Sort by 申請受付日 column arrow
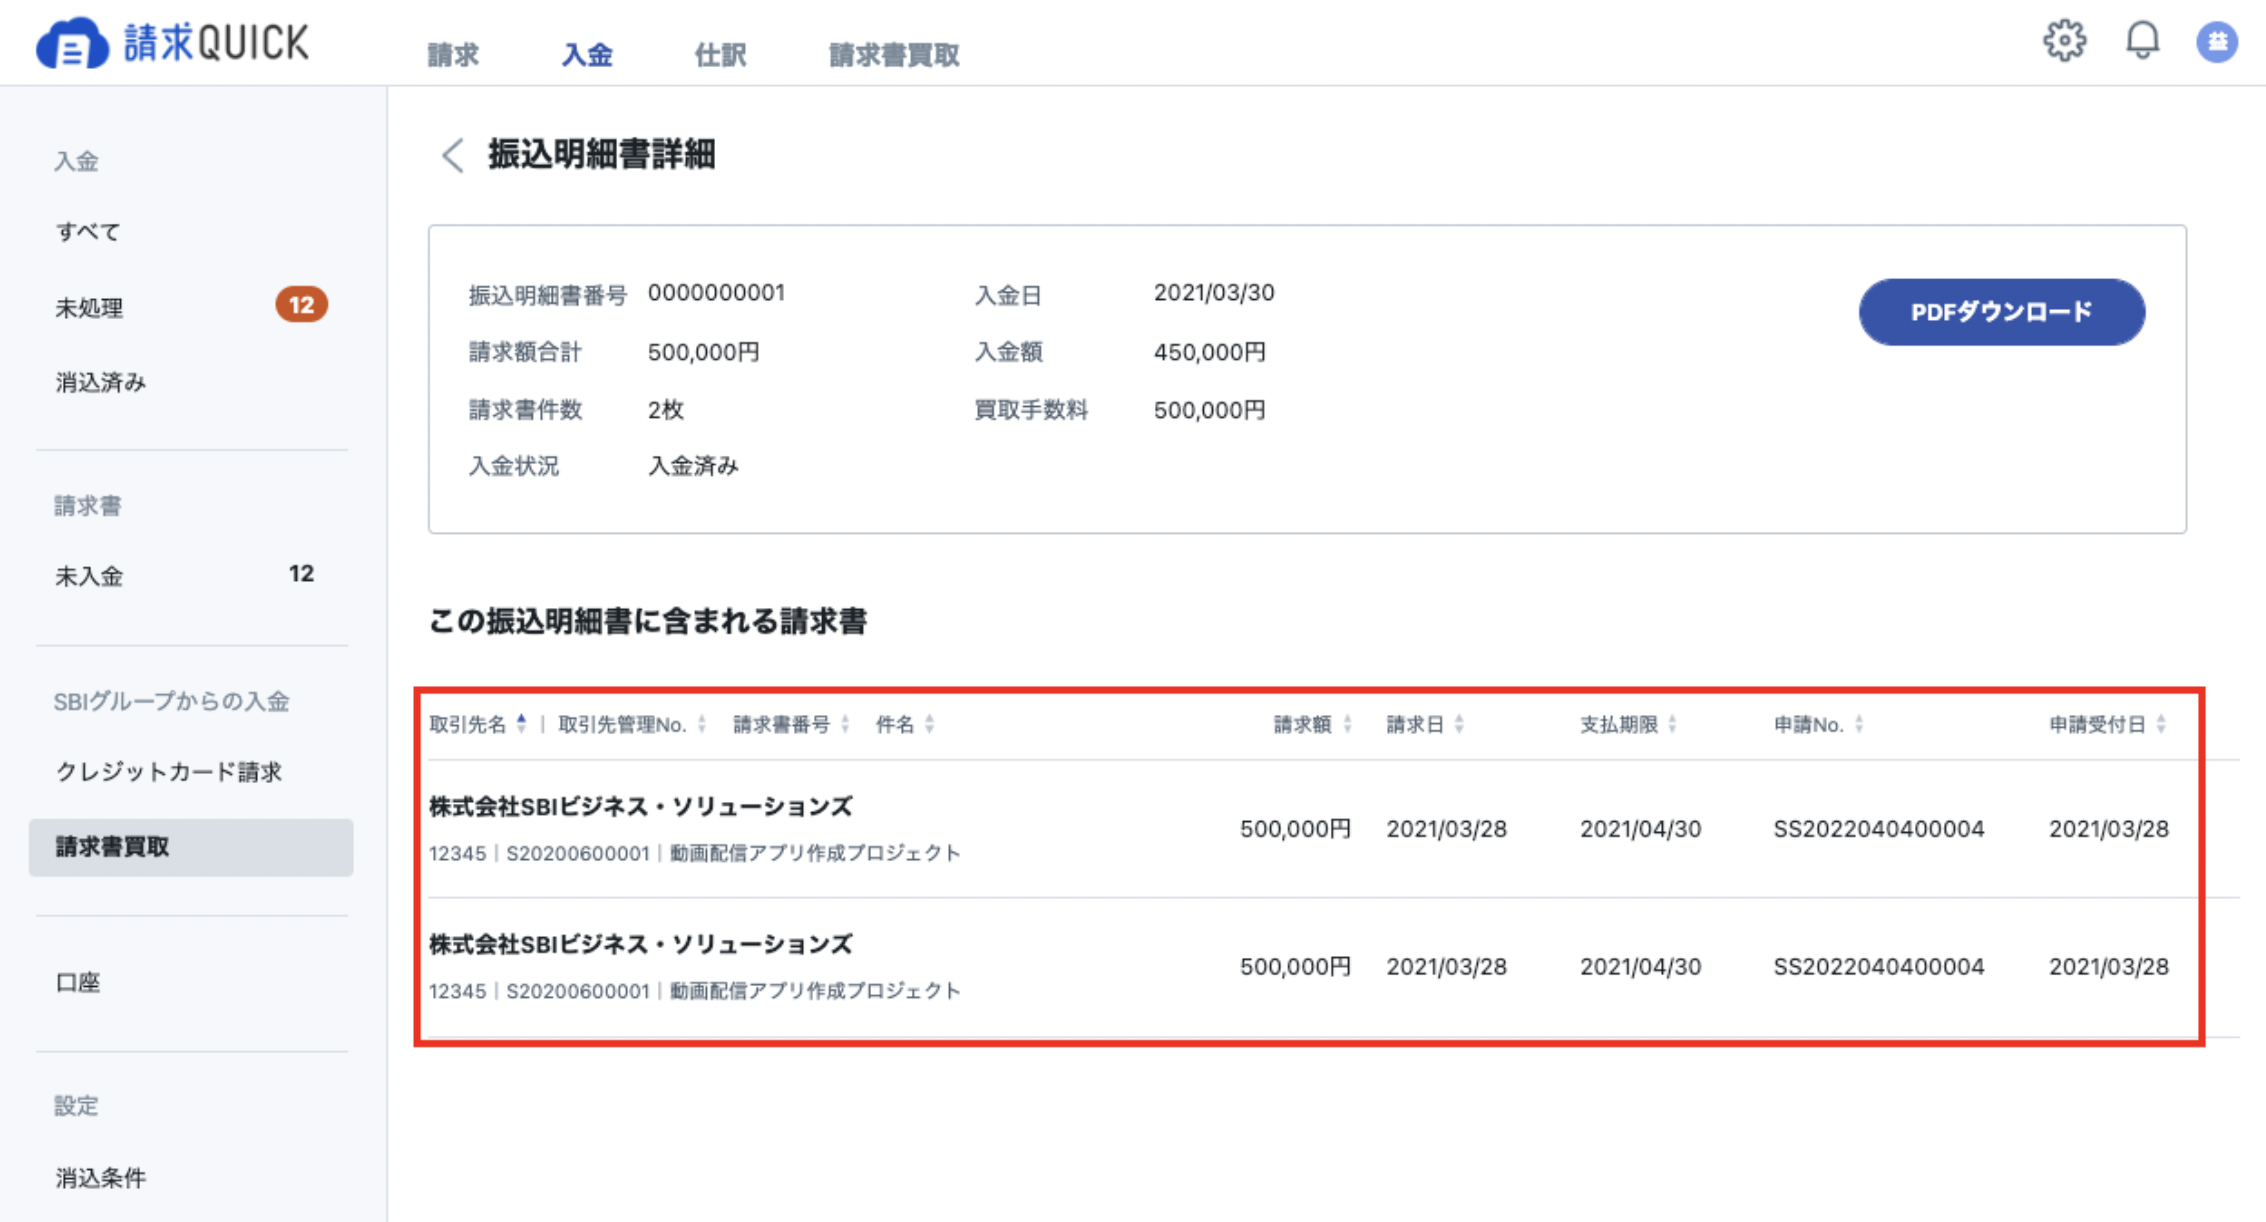2266x1222 pixels. (x=2162, y=724)
